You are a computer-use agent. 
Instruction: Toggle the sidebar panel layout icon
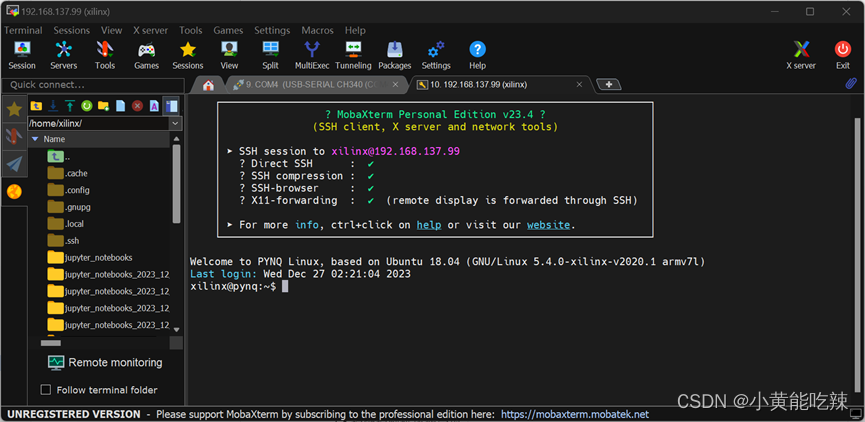tap(172, 106)
